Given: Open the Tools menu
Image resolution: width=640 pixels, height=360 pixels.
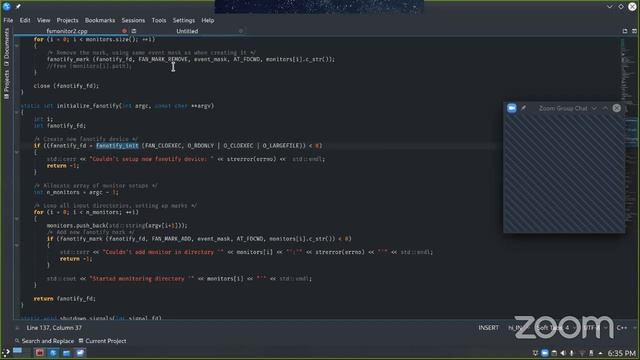Looking at the screenshot, I should 159,20.
